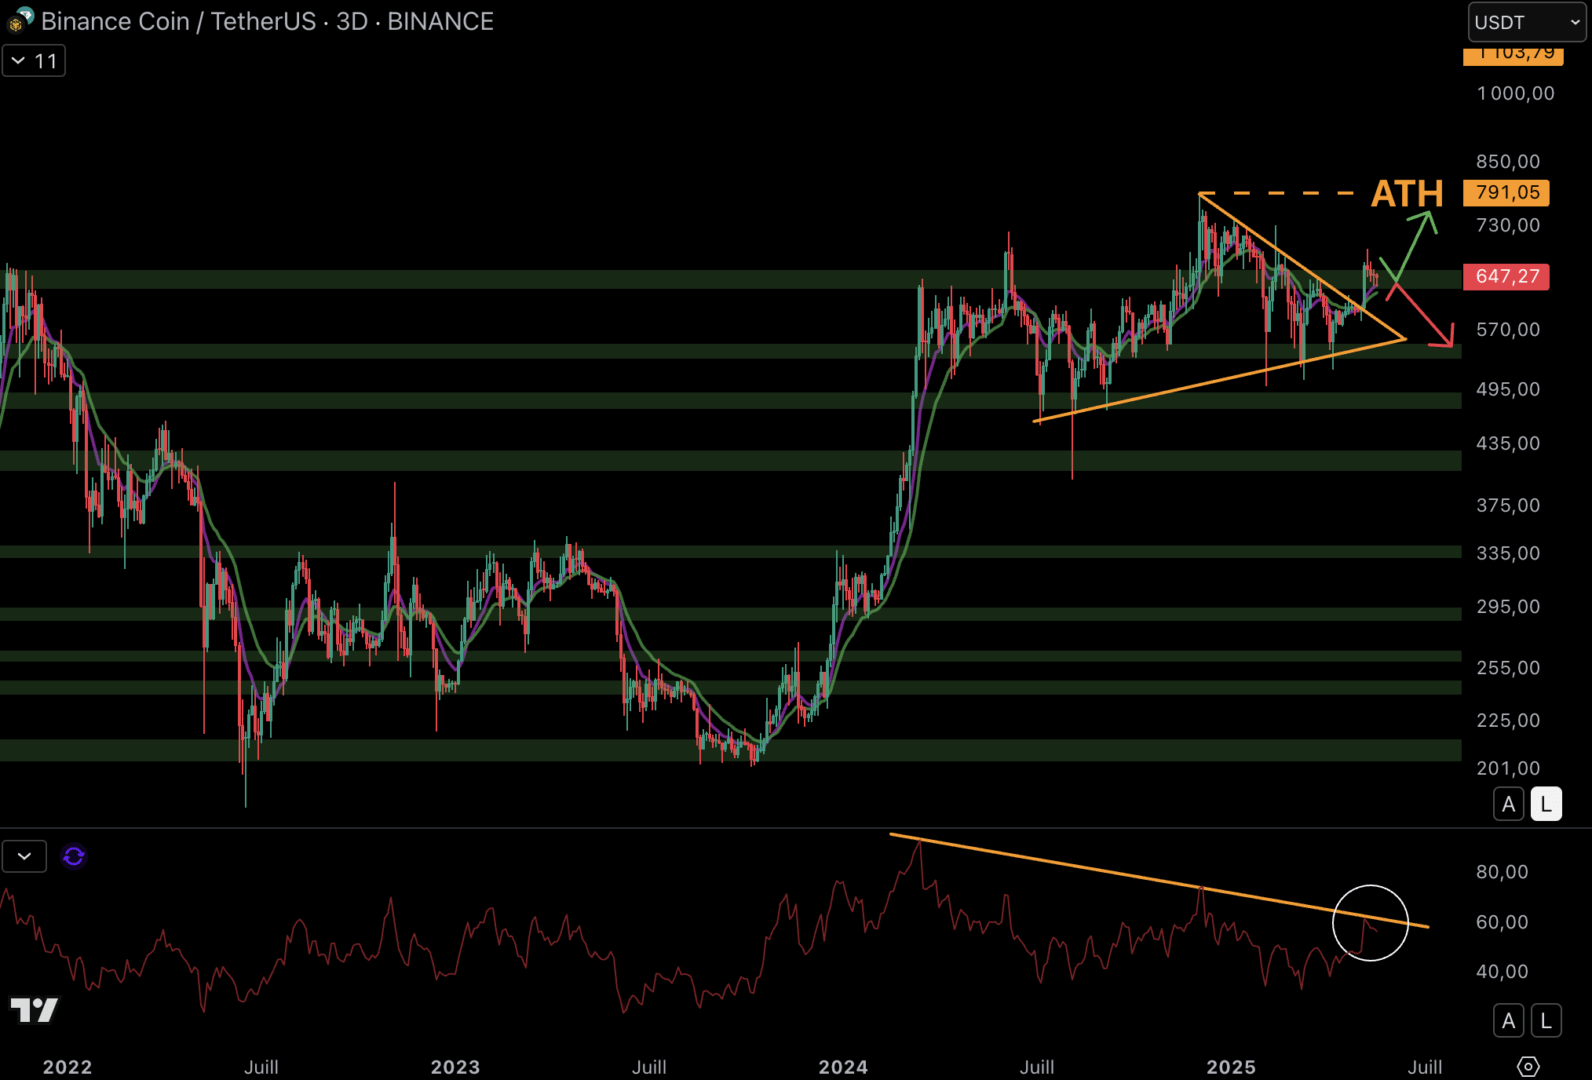Click the 375,00 price axis value
The image size is (1592, 1080).
(x=1508, y=505)
